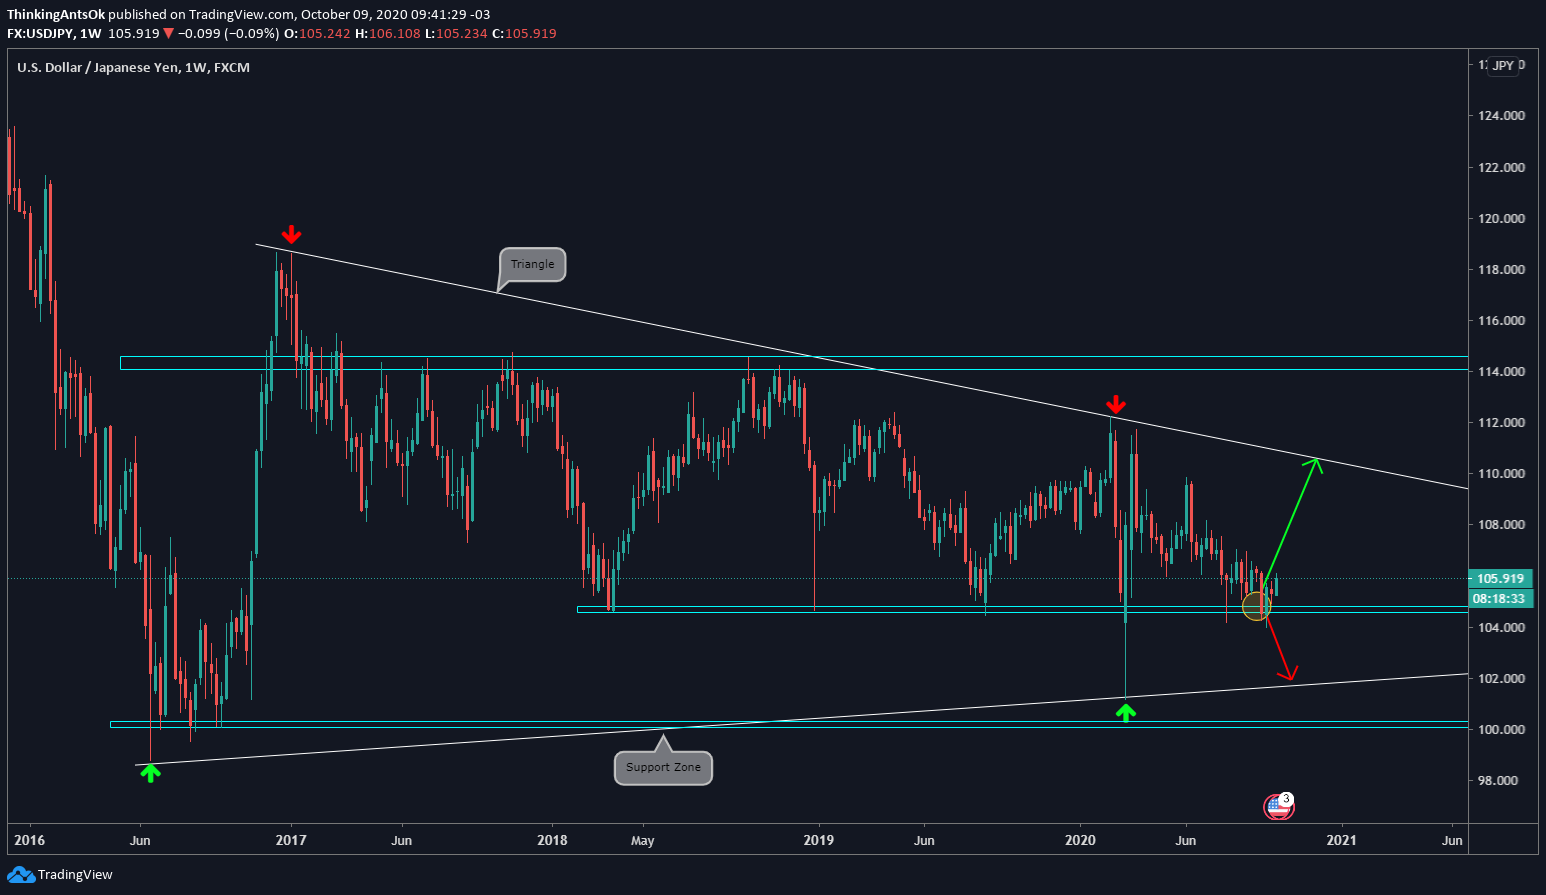This screenshot has width=1546, height=895.
Task: Click the chart title U.S. Dollar / Japanese Yen
Action: tap(99, 67)
